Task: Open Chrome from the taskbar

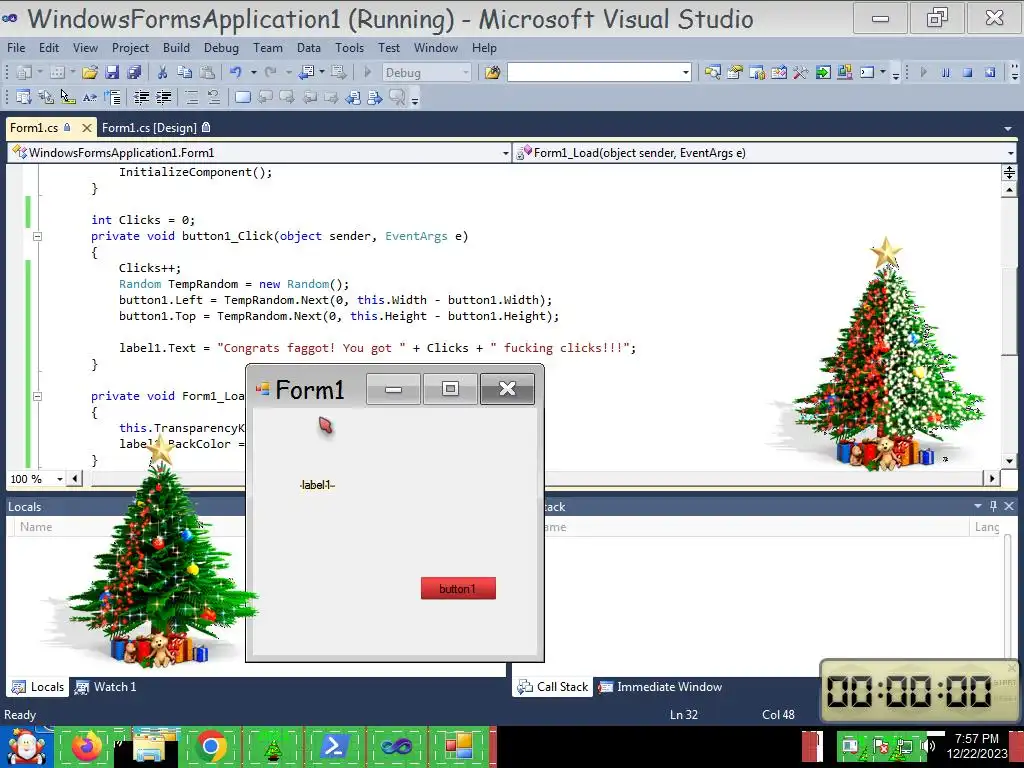Action: (210, 746)
